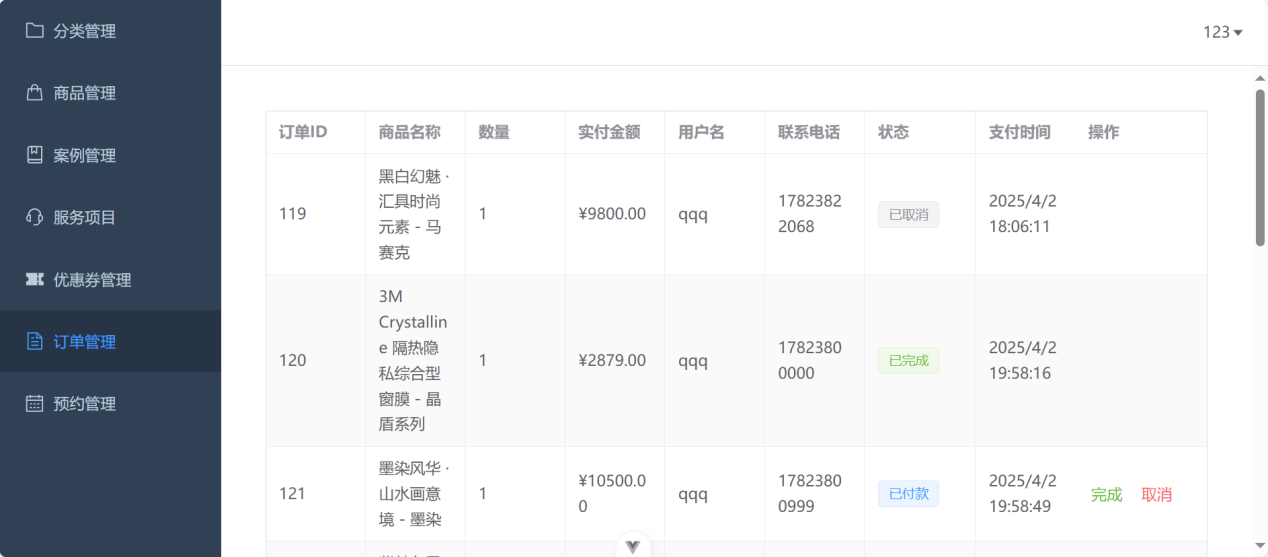1268x557 pixels.
Task: Click amount ¥10500.00
Action: [x=612, y=493]
